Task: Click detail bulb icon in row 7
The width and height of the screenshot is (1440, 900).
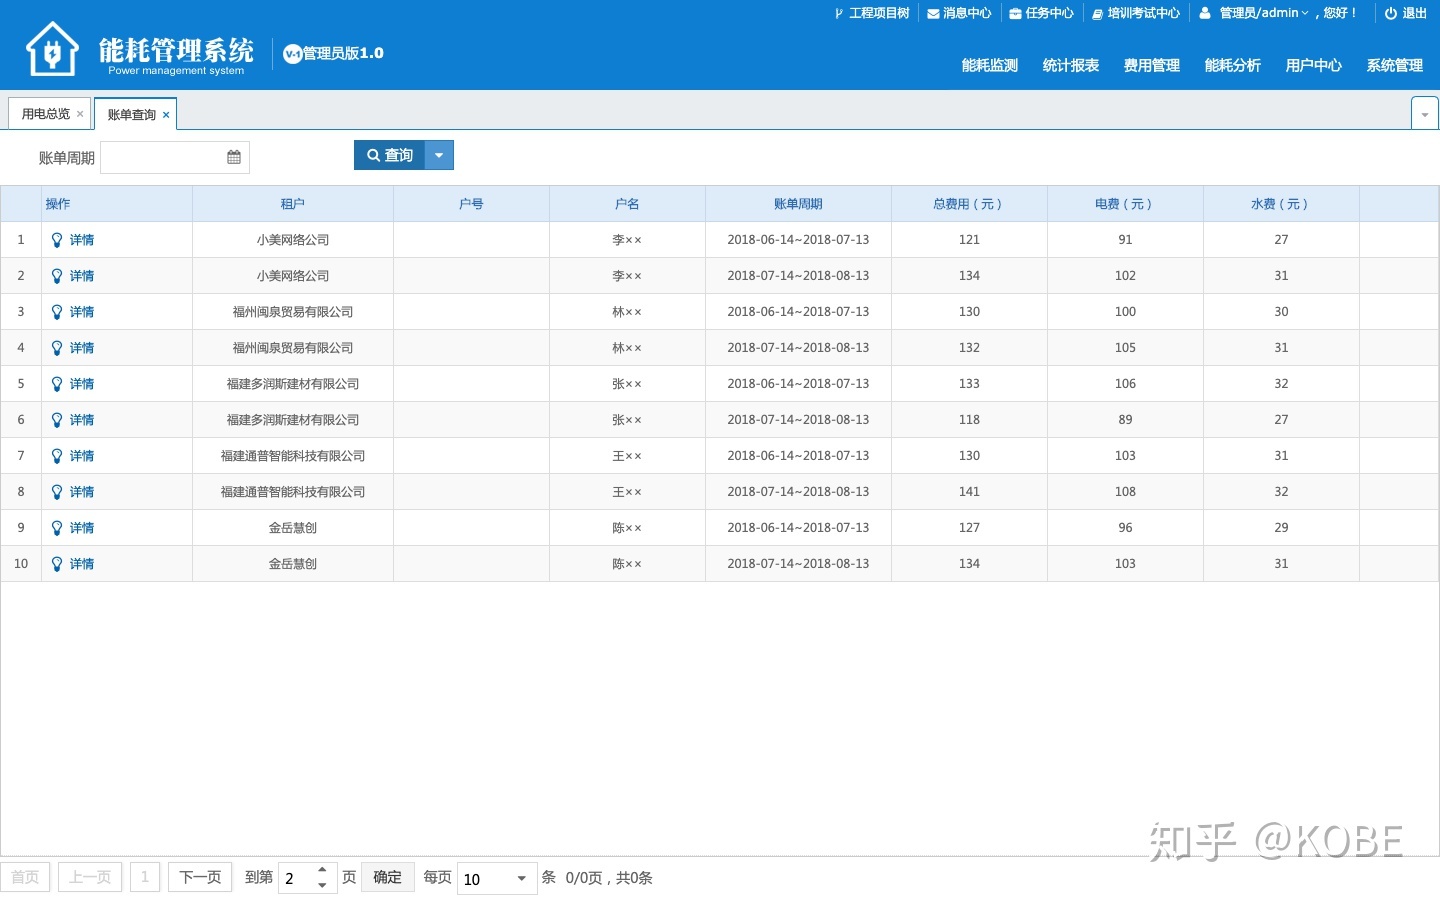Action: click(x=57, y=456)
